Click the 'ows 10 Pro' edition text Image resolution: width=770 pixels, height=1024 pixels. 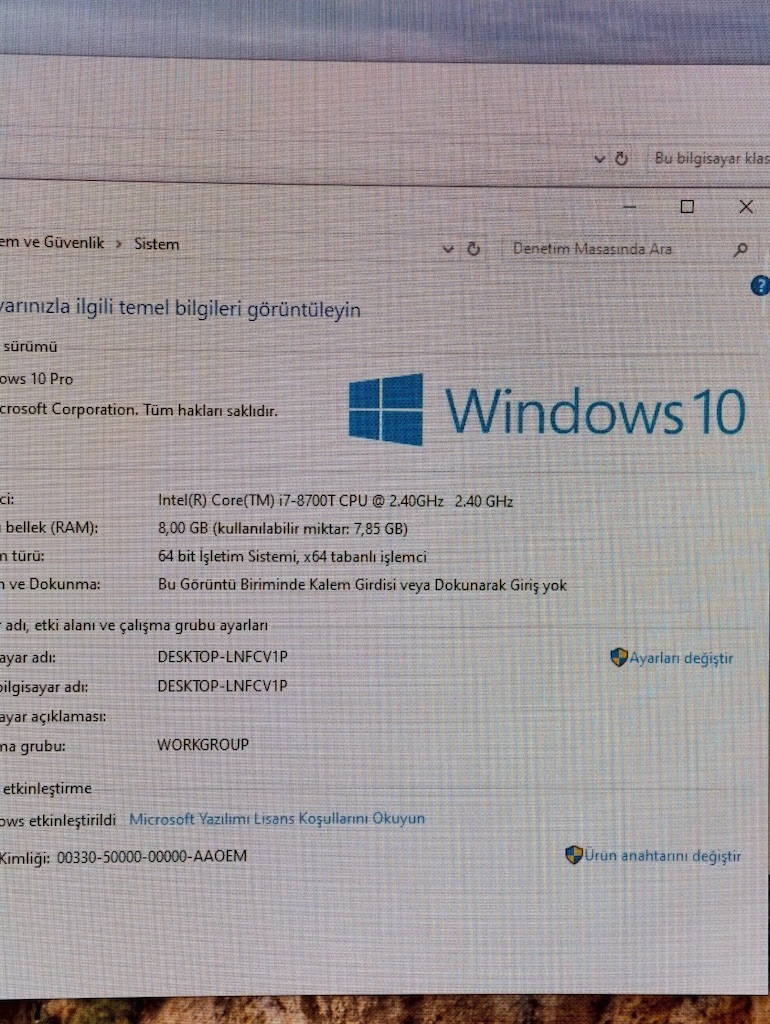(x=37, y=379)
